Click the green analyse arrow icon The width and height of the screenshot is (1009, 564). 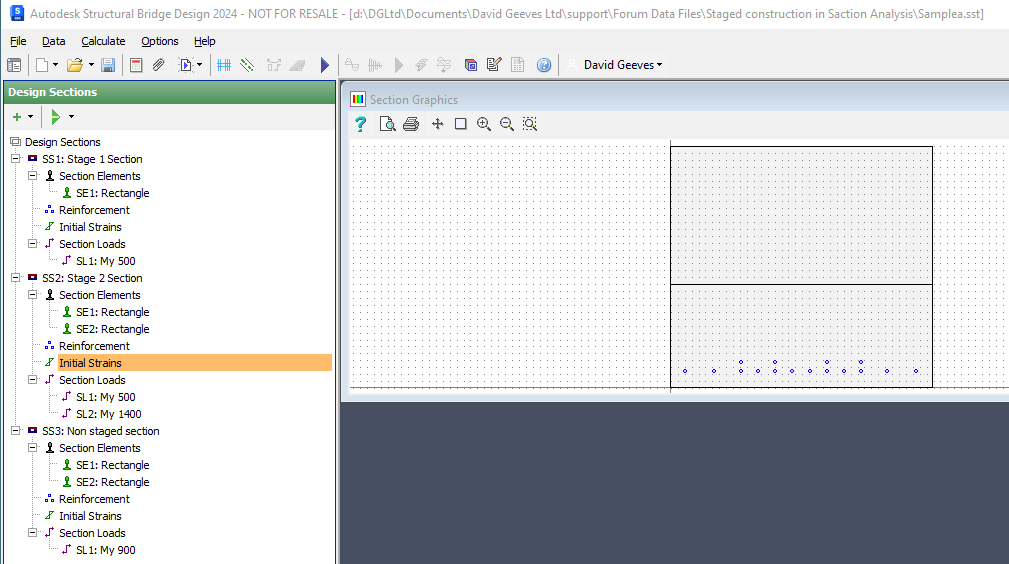[x=55, y=117]
